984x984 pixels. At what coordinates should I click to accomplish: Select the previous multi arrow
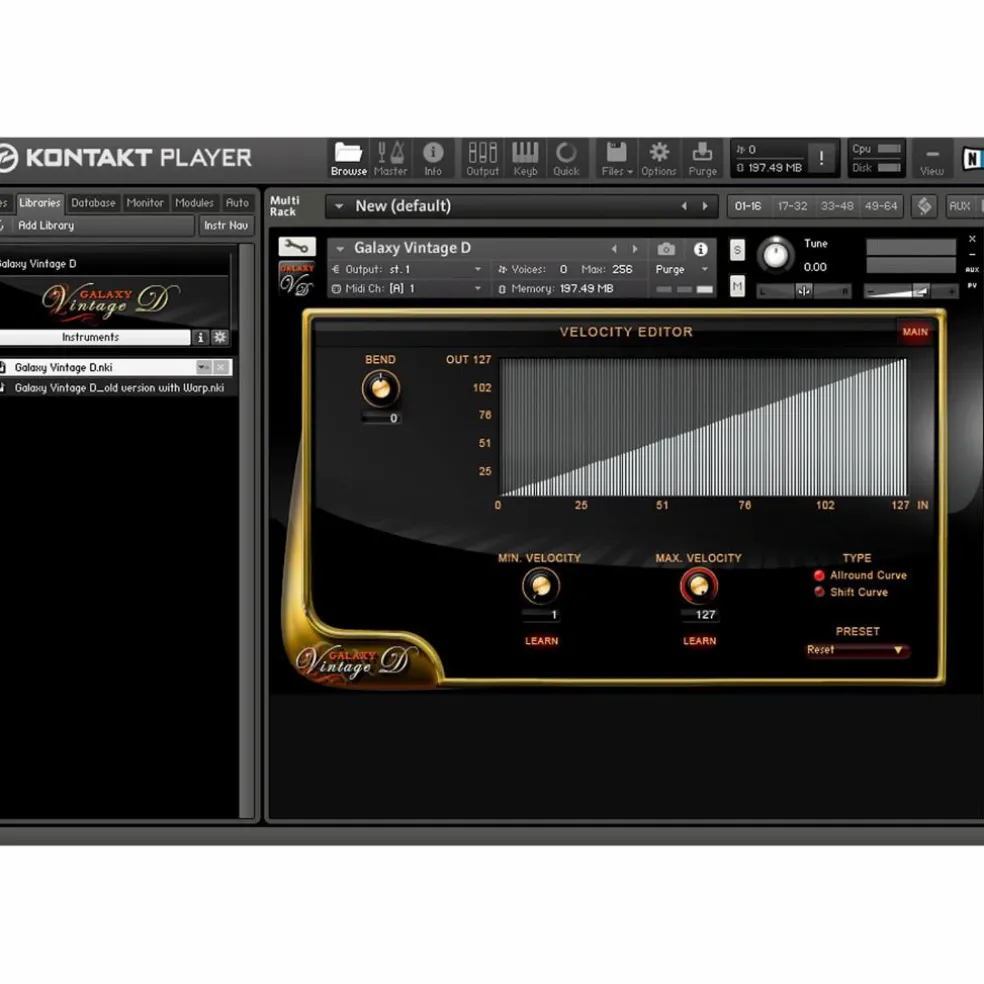684,206
